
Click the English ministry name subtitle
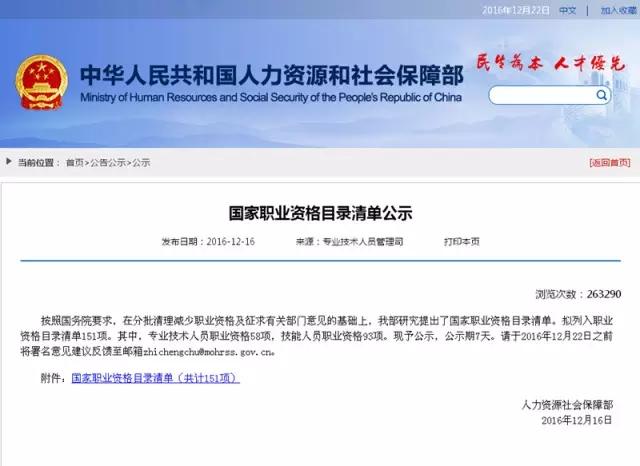point(270,98)
